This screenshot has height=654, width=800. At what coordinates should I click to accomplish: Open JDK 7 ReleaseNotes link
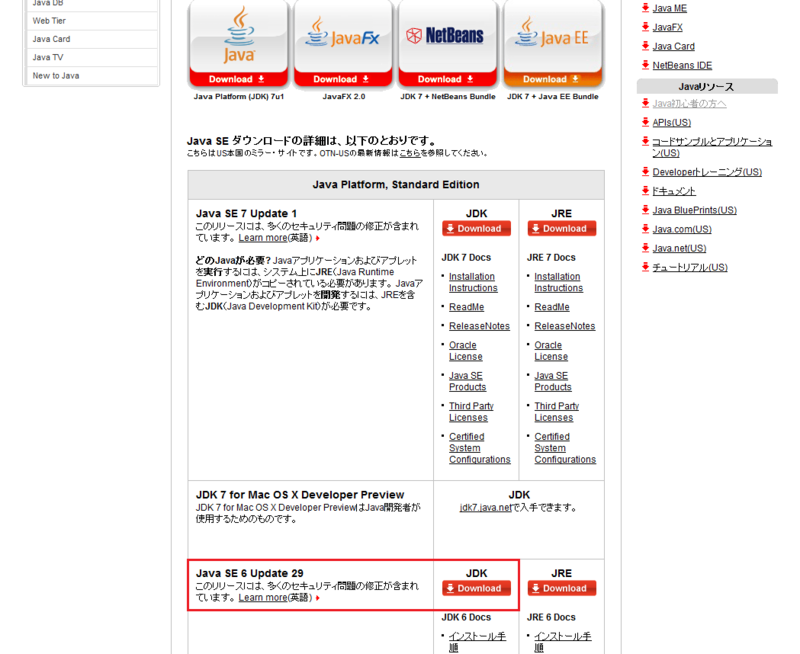(479, 326)
